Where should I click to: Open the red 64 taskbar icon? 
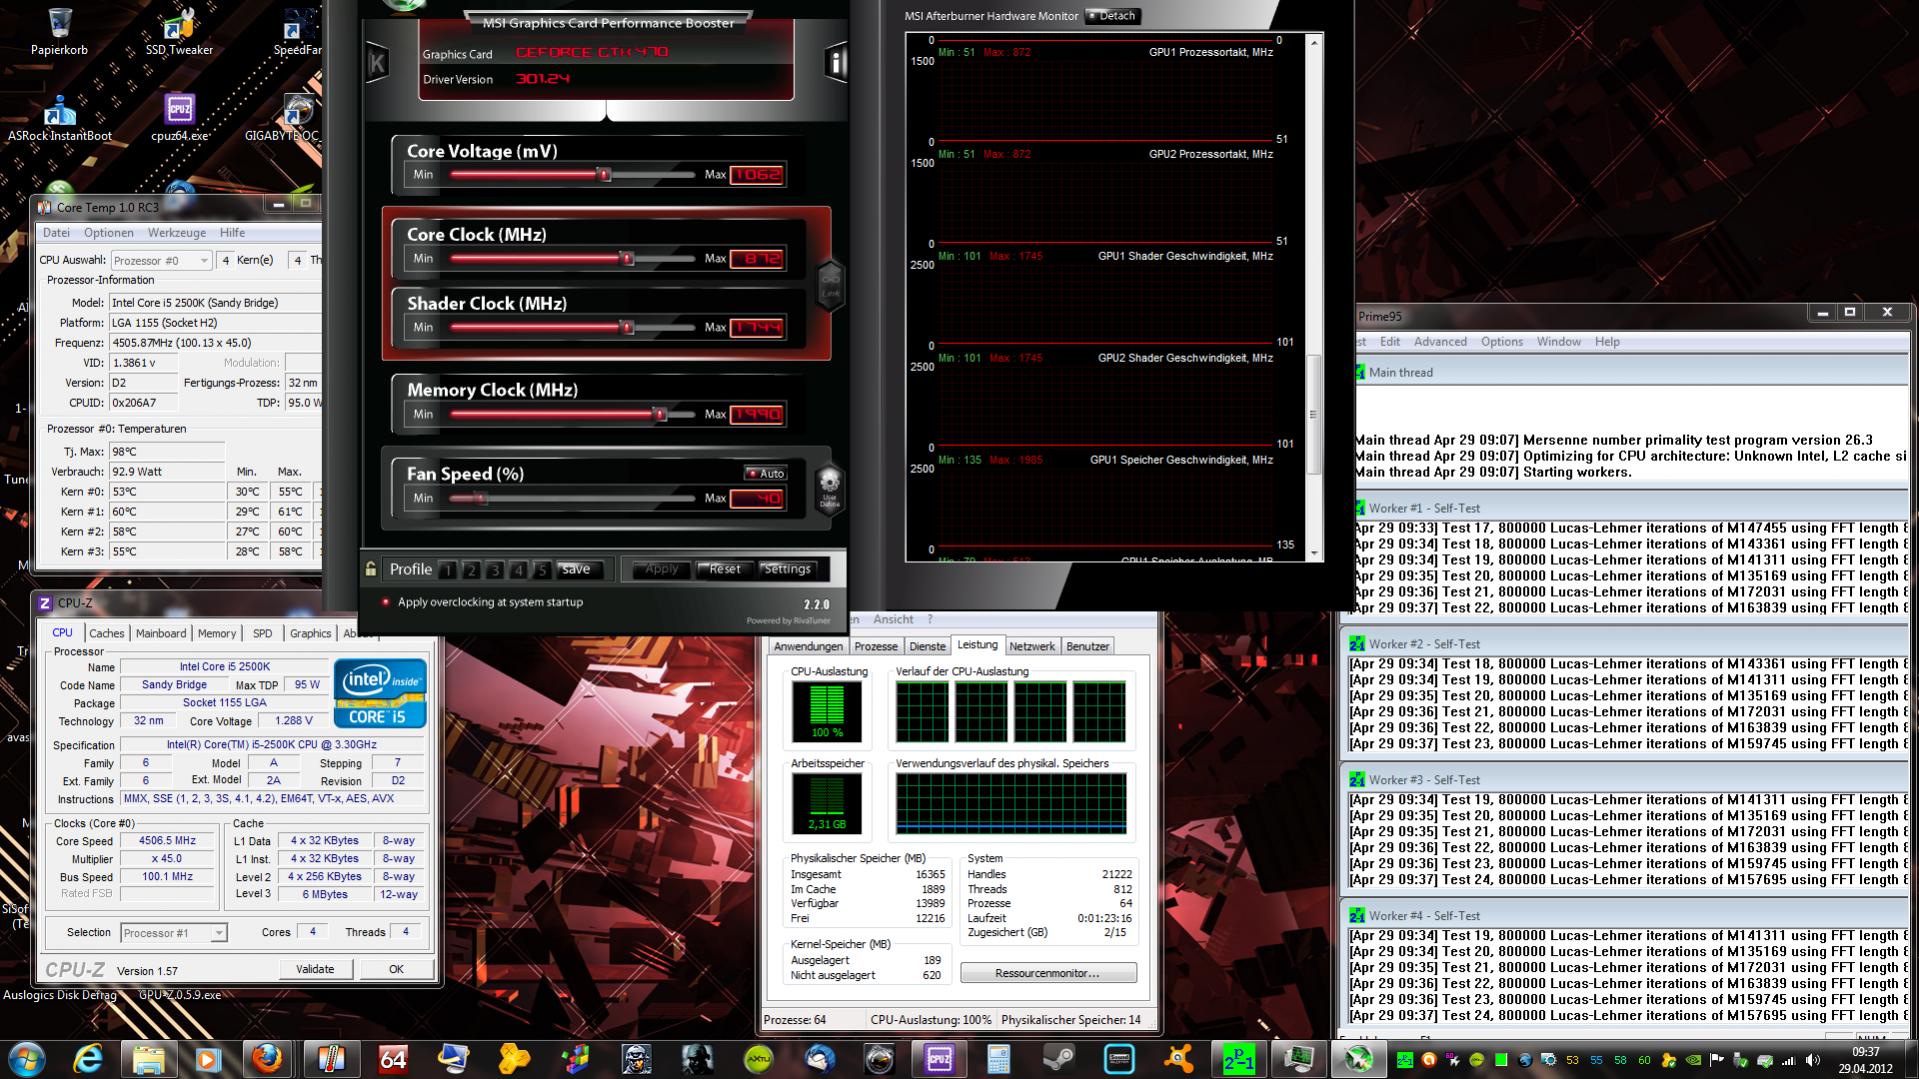[393, 1059]
